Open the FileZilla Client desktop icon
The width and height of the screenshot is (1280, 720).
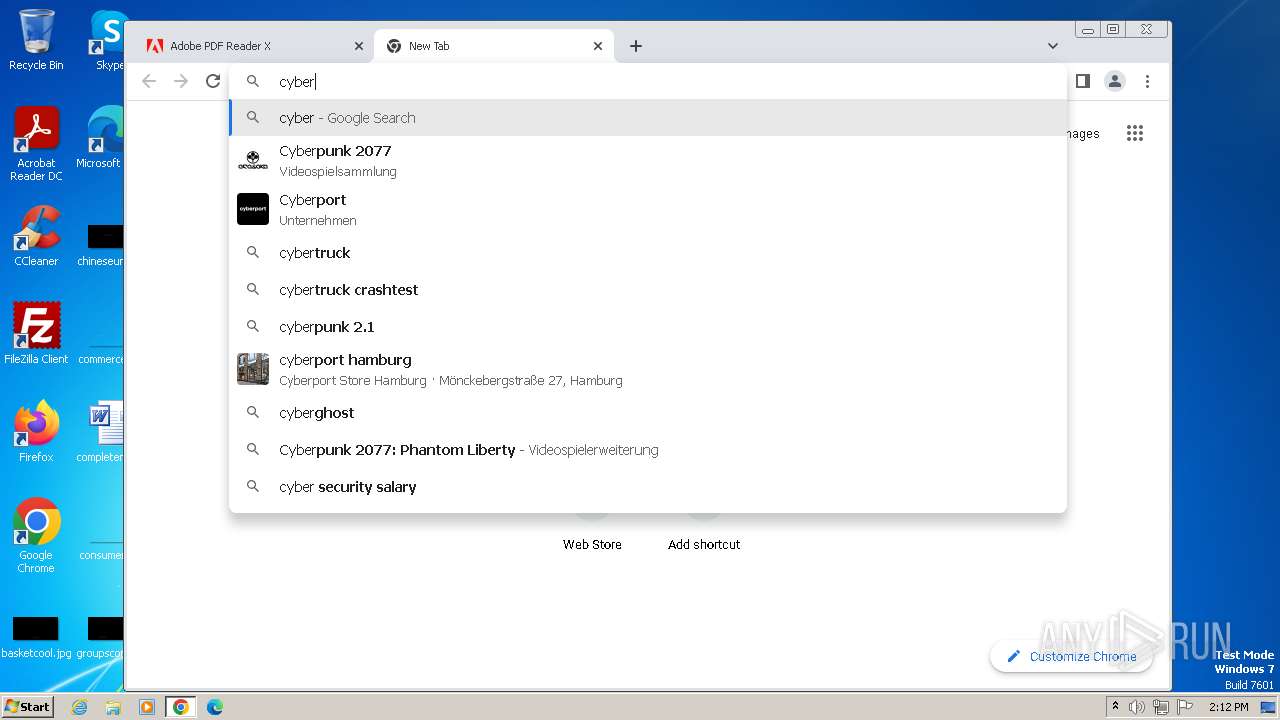point(36,334)
